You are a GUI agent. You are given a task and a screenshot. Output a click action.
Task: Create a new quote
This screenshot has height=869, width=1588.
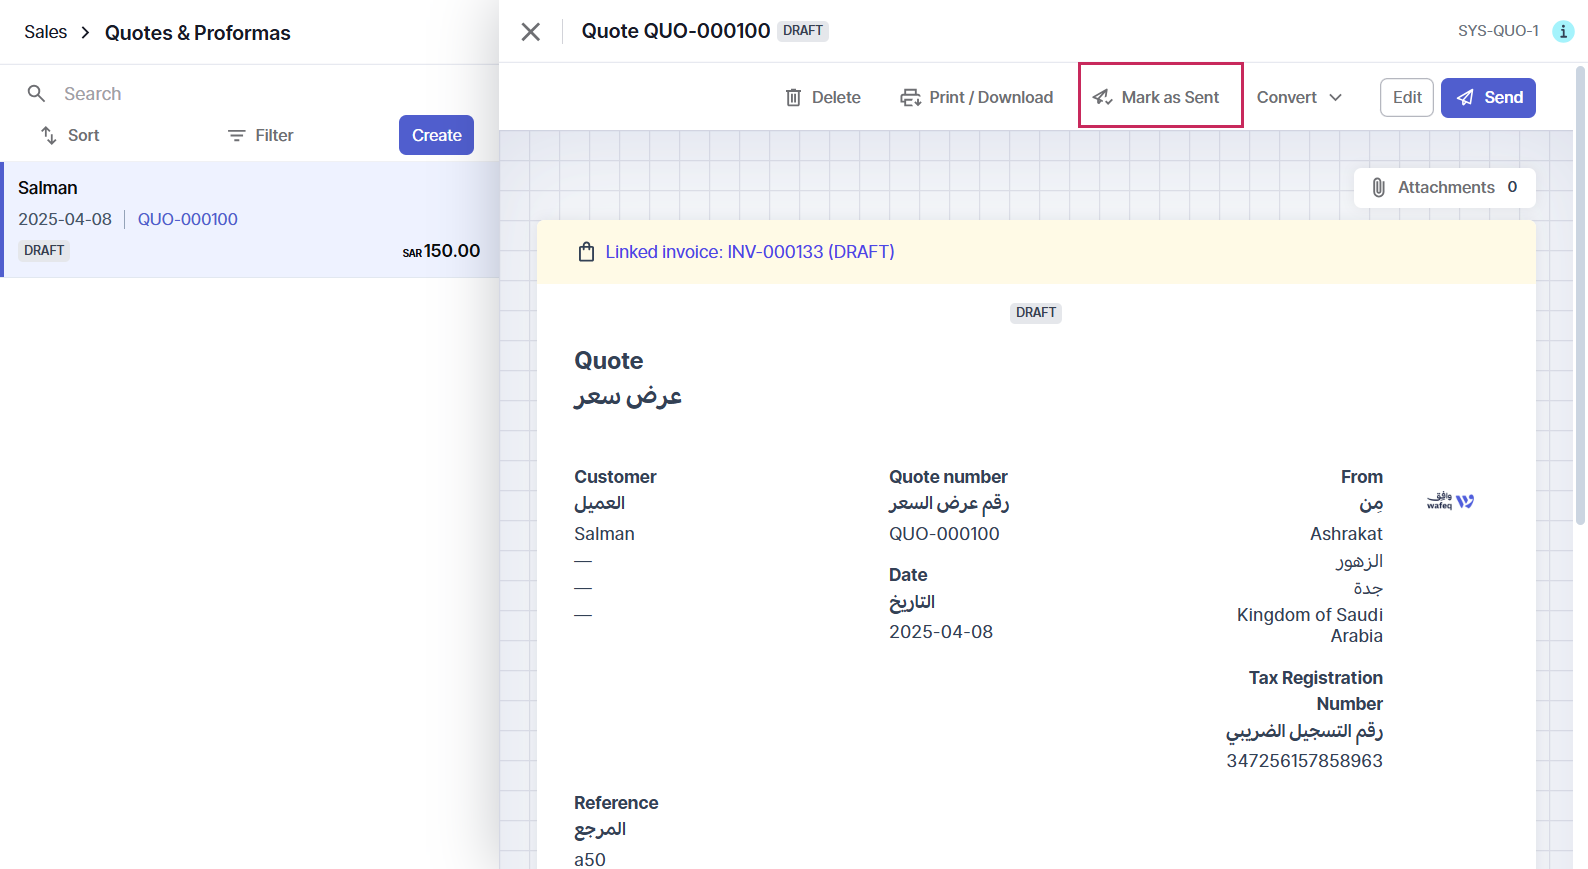(436, 136)
